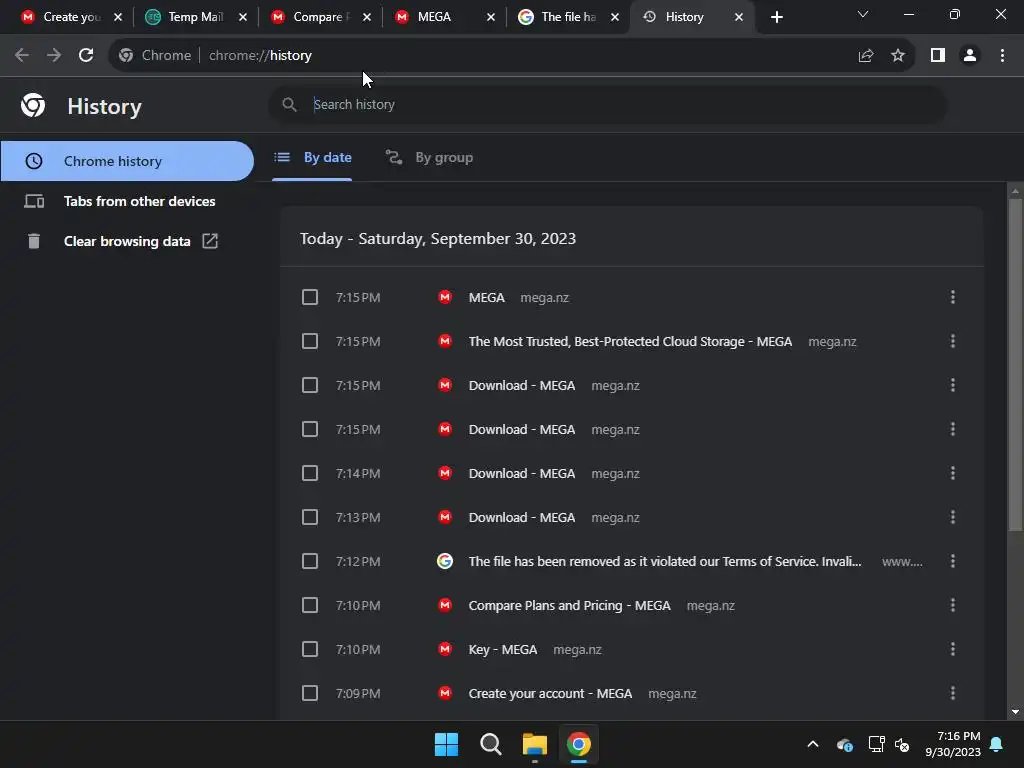Tick checkbox for Compare Plans and Pricing entry

pos(310,605)
